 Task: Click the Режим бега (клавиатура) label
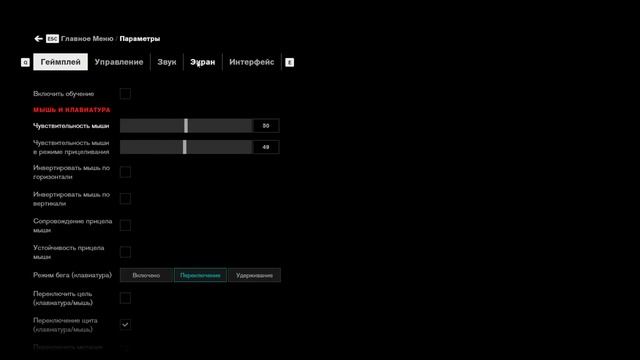pos(72,275)
